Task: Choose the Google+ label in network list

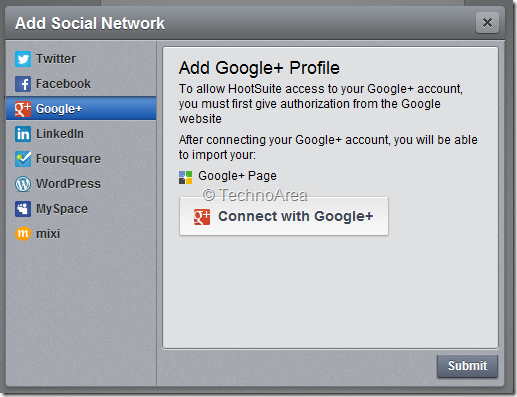Action: tap(59, 109)
